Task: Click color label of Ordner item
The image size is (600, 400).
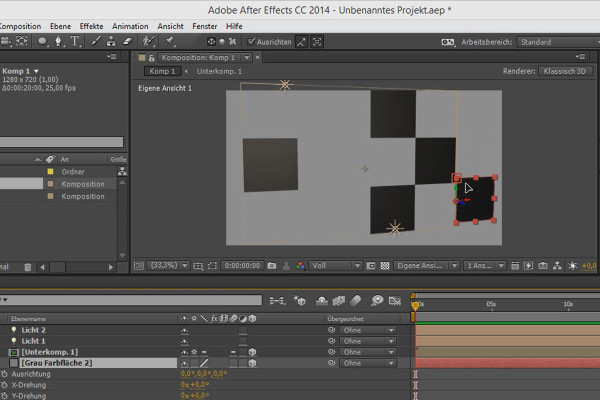Action: tap(50, 171)
